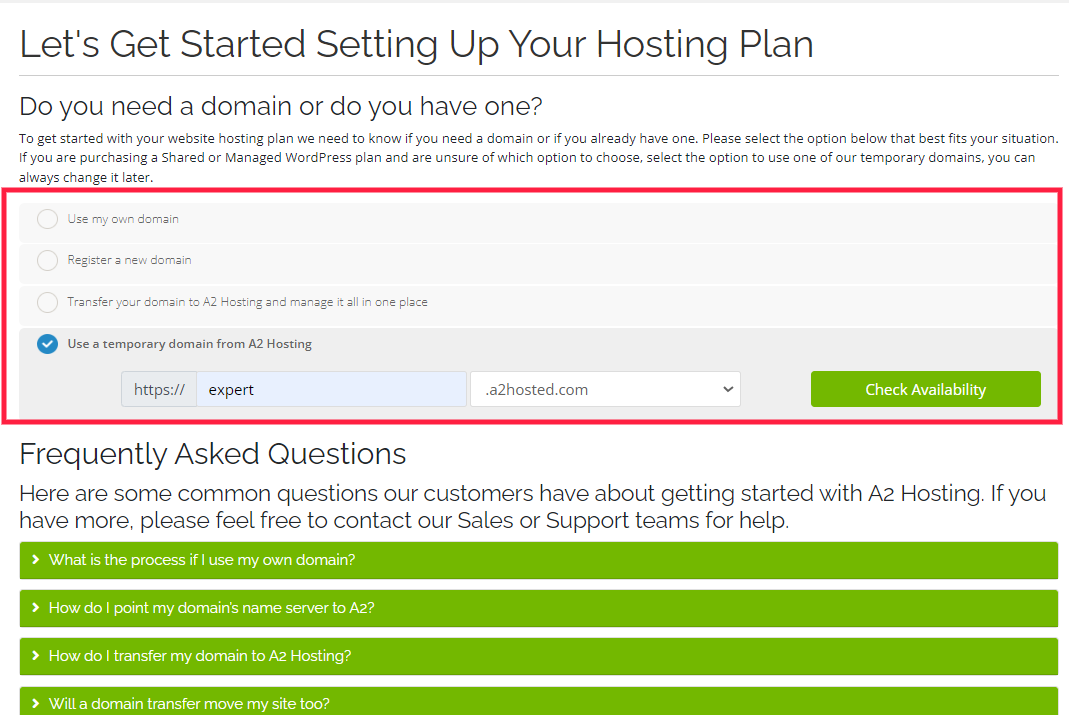Click the down-arrow icon in the .a2hosted.com selector

727,389
